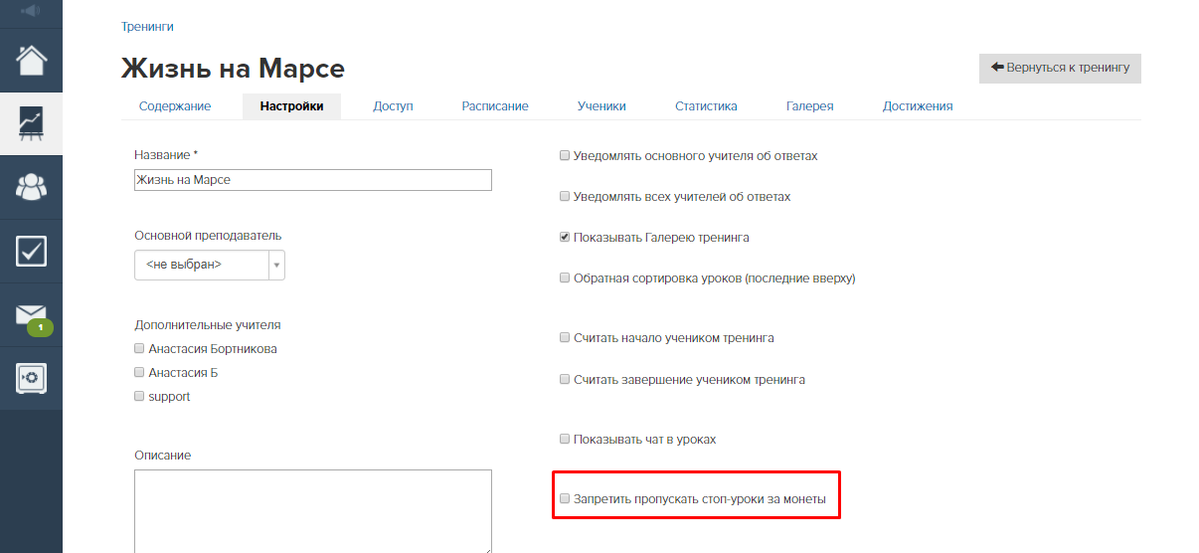Check Показывать чат в уроках
1199x553 pixels.
pyautogui.click(x=565, y=440)
